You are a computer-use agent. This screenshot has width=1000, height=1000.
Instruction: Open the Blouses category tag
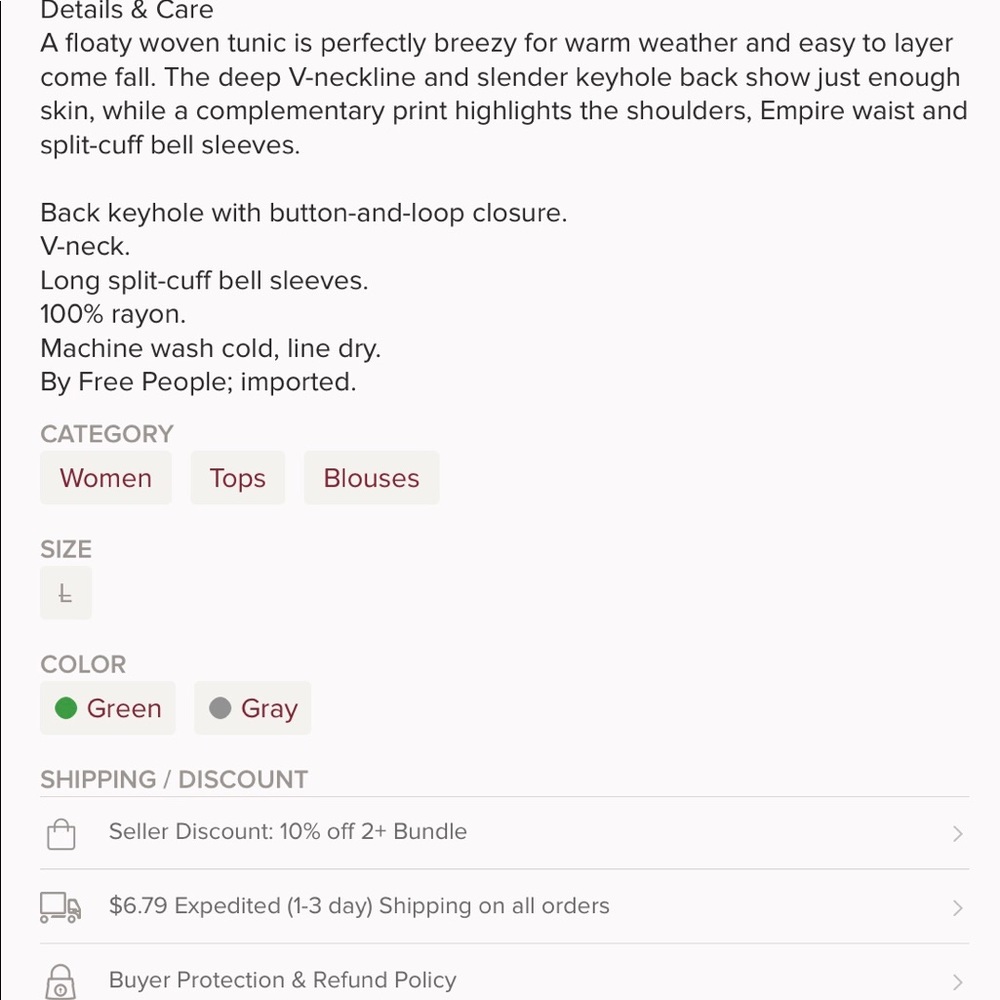[371, 478]
